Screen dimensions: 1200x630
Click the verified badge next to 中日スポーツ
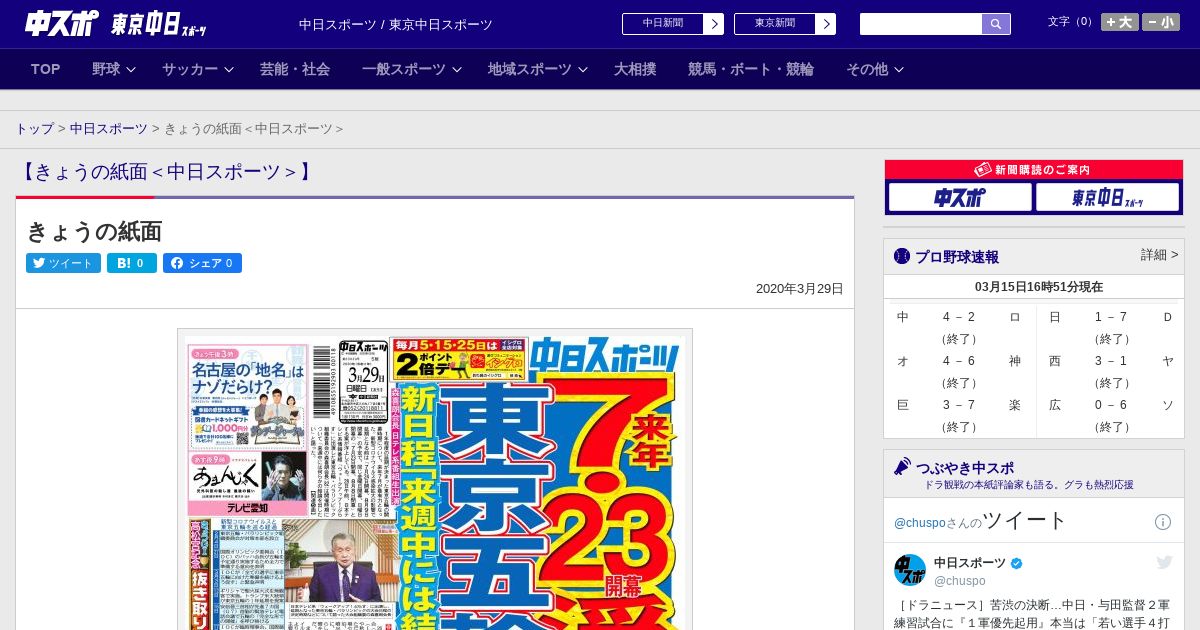coord(1017,564)
